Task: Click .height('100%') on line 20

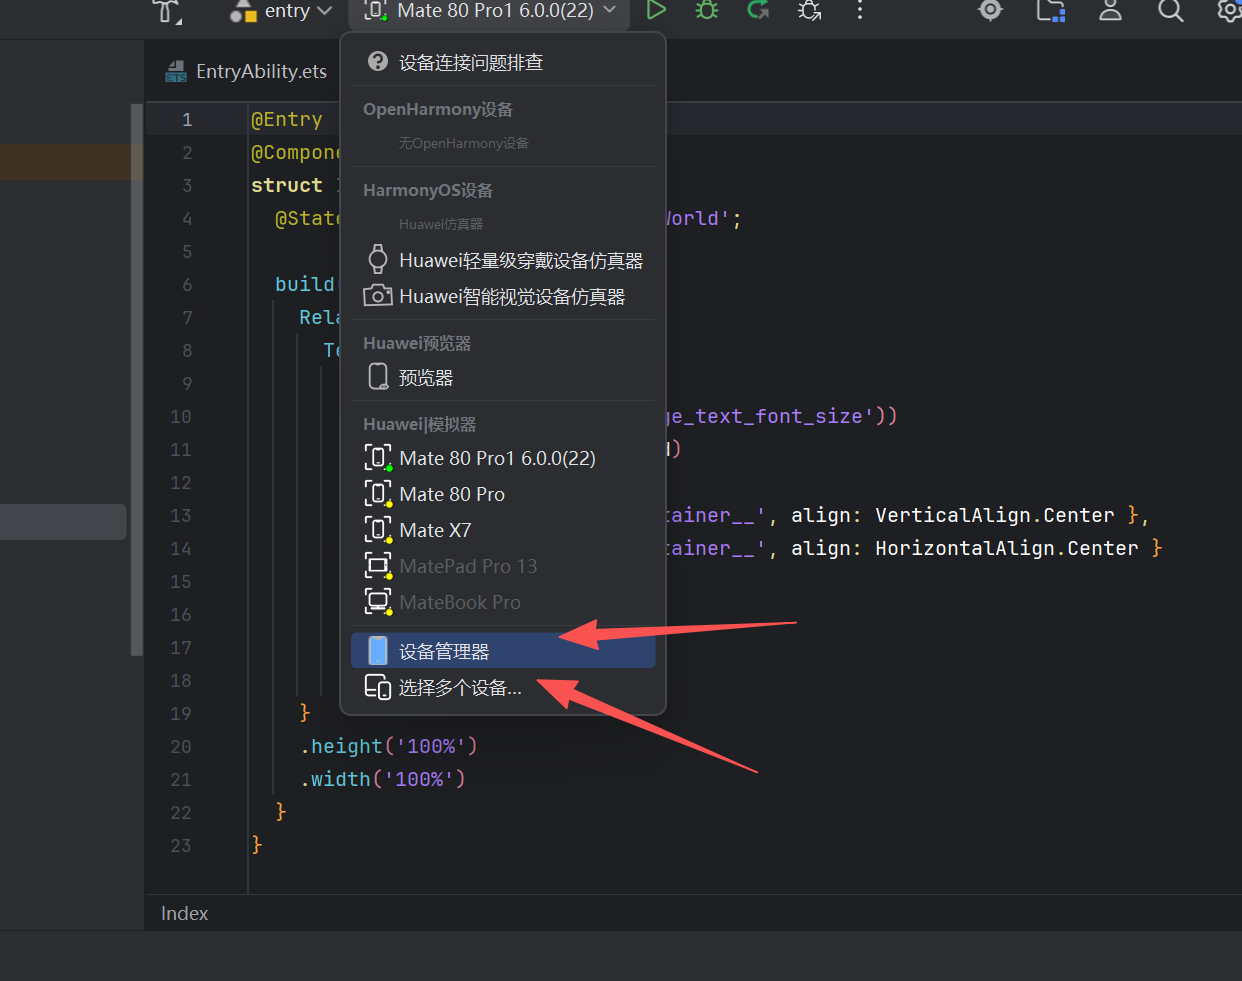Action: pos(389,746)
